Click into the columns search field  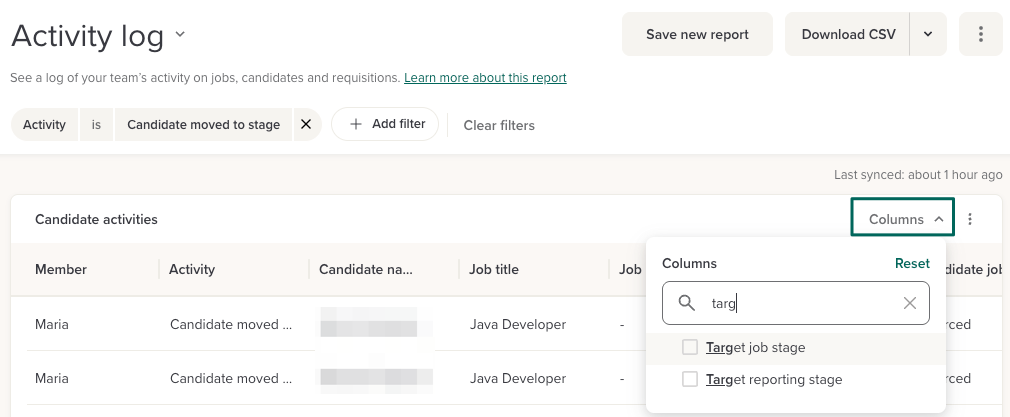click(800, 303)
